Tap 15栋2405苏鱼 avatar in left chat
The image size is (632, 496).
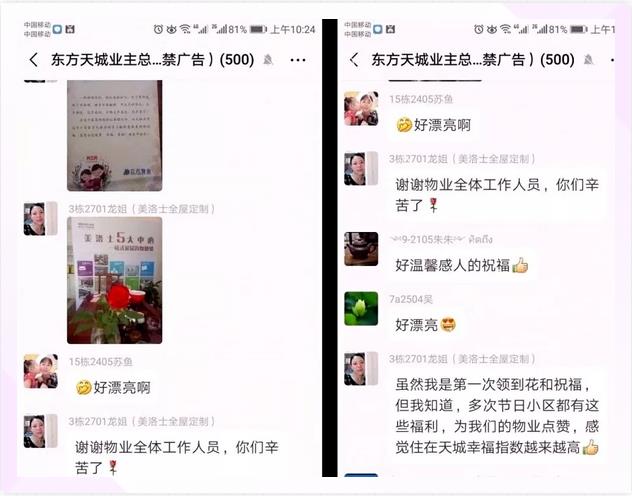41,371
